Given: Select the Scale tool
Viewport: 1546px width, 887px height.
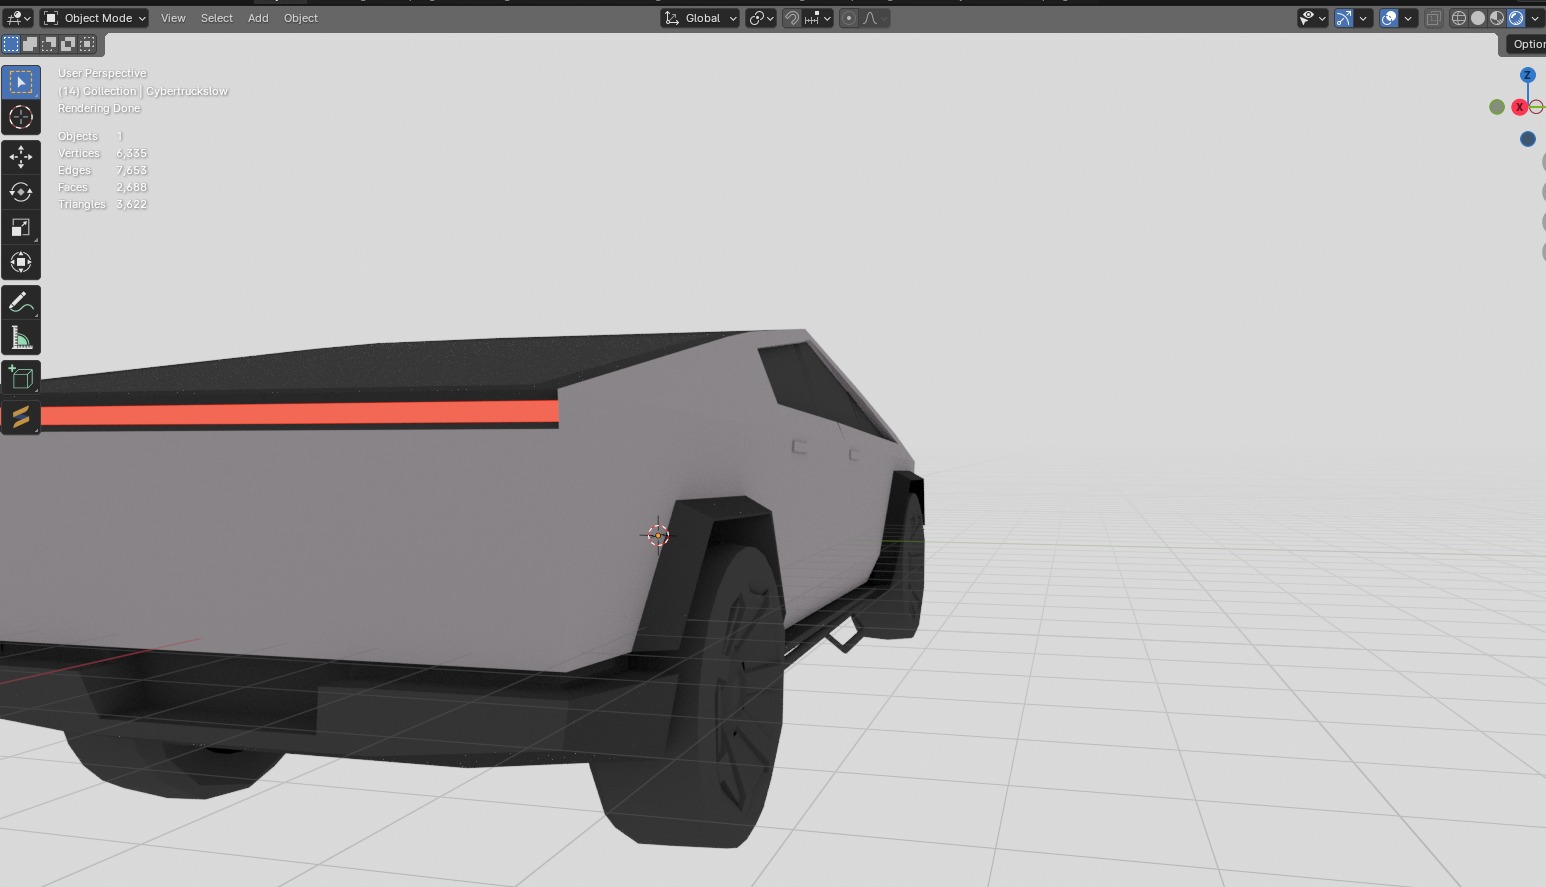Looking at the screenshot, I should click(21, 227).
